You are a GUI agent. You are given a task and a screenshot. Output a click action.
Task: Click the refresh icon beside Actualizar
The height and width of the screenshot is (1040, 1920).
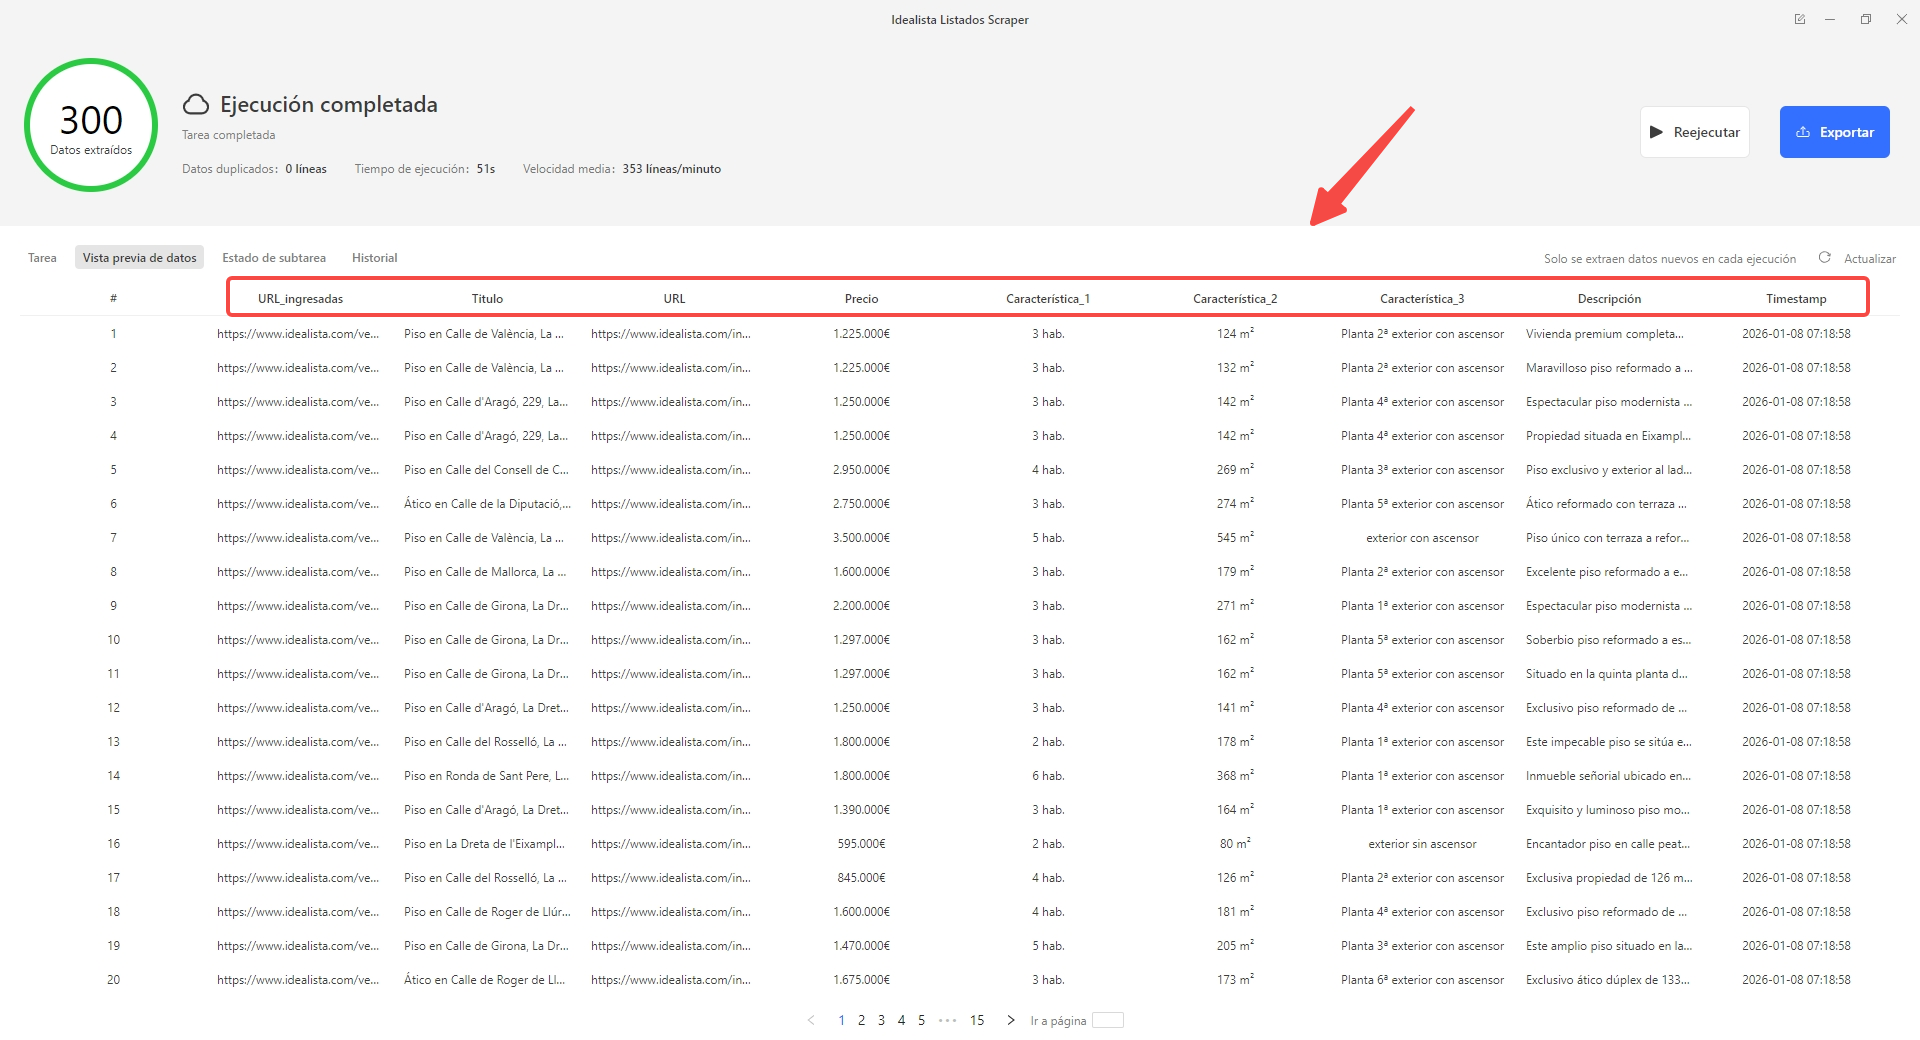pyautogui.click(x=1824, y=258)
